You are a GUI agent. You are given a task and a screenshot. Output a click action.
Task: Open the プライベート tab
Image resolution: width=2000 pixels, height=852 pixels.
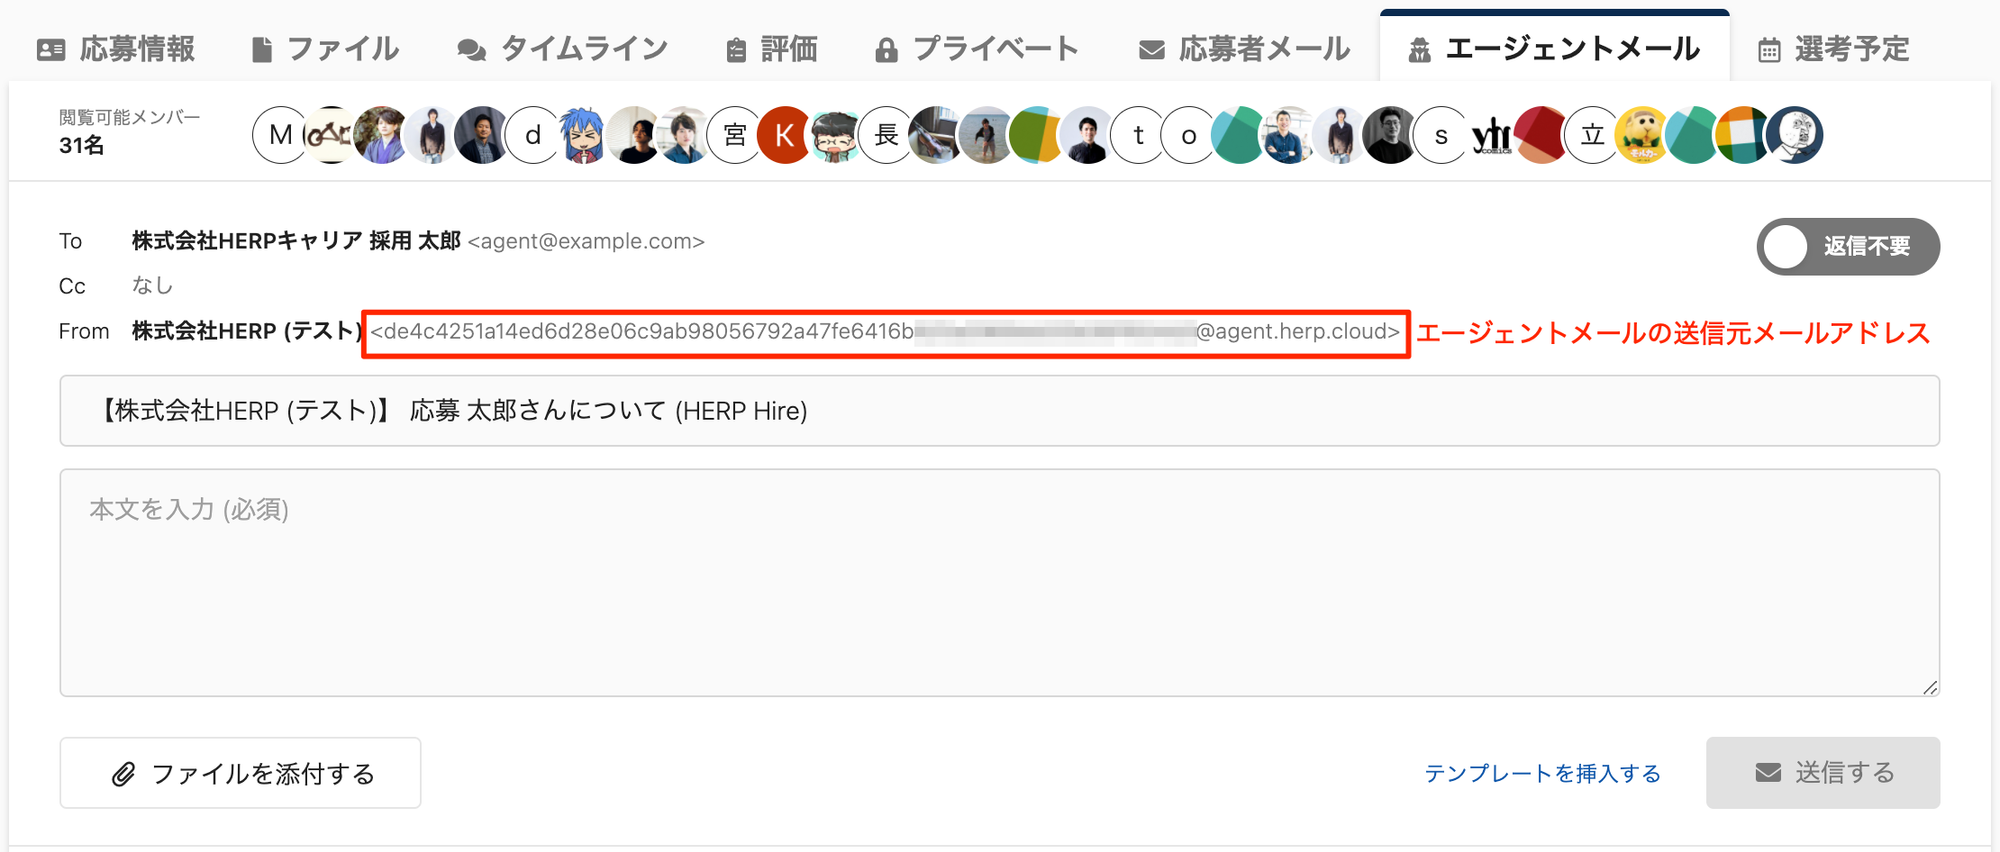click(x=976, y=49)
